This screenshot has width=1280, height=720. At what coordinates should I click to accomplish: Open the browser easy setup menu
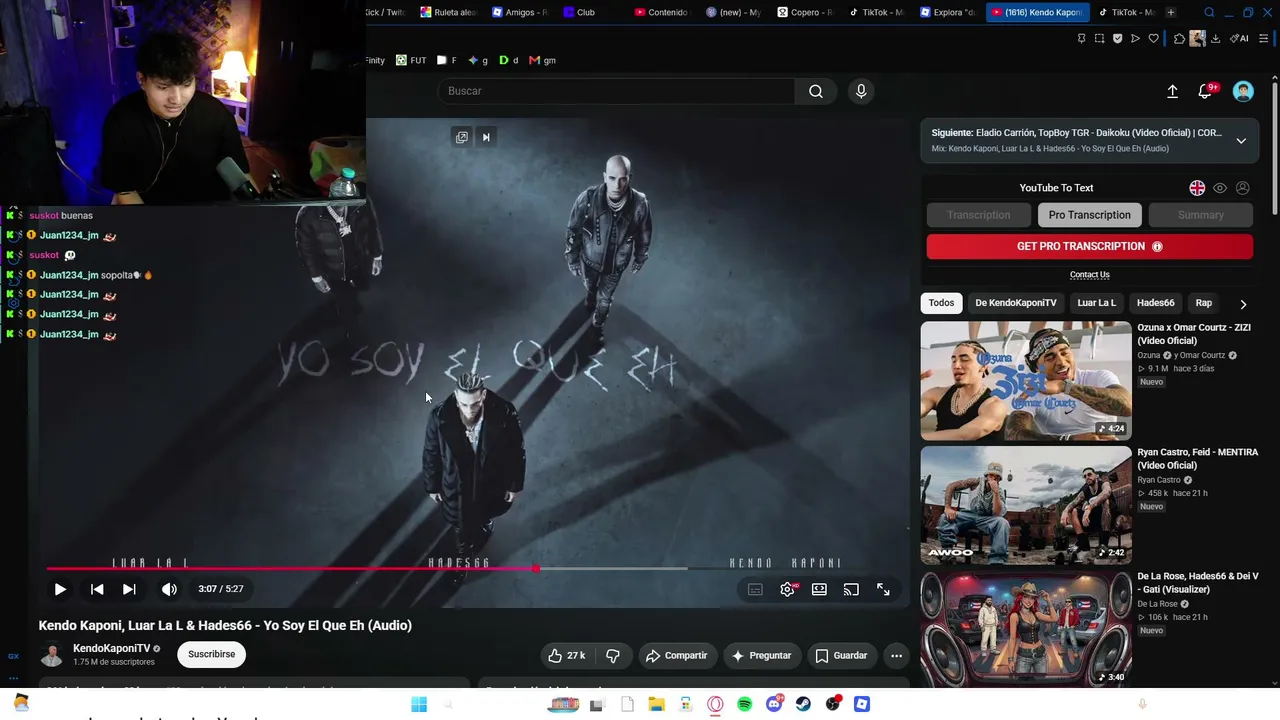click(x=1264, y=39)
